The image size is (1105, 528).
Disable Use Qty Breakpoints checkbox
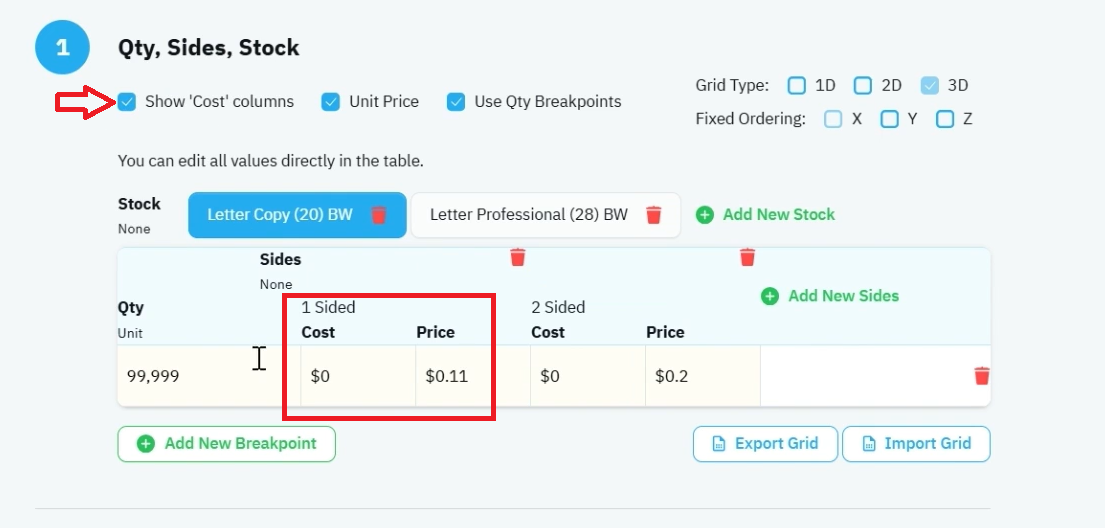coord(456,102)
